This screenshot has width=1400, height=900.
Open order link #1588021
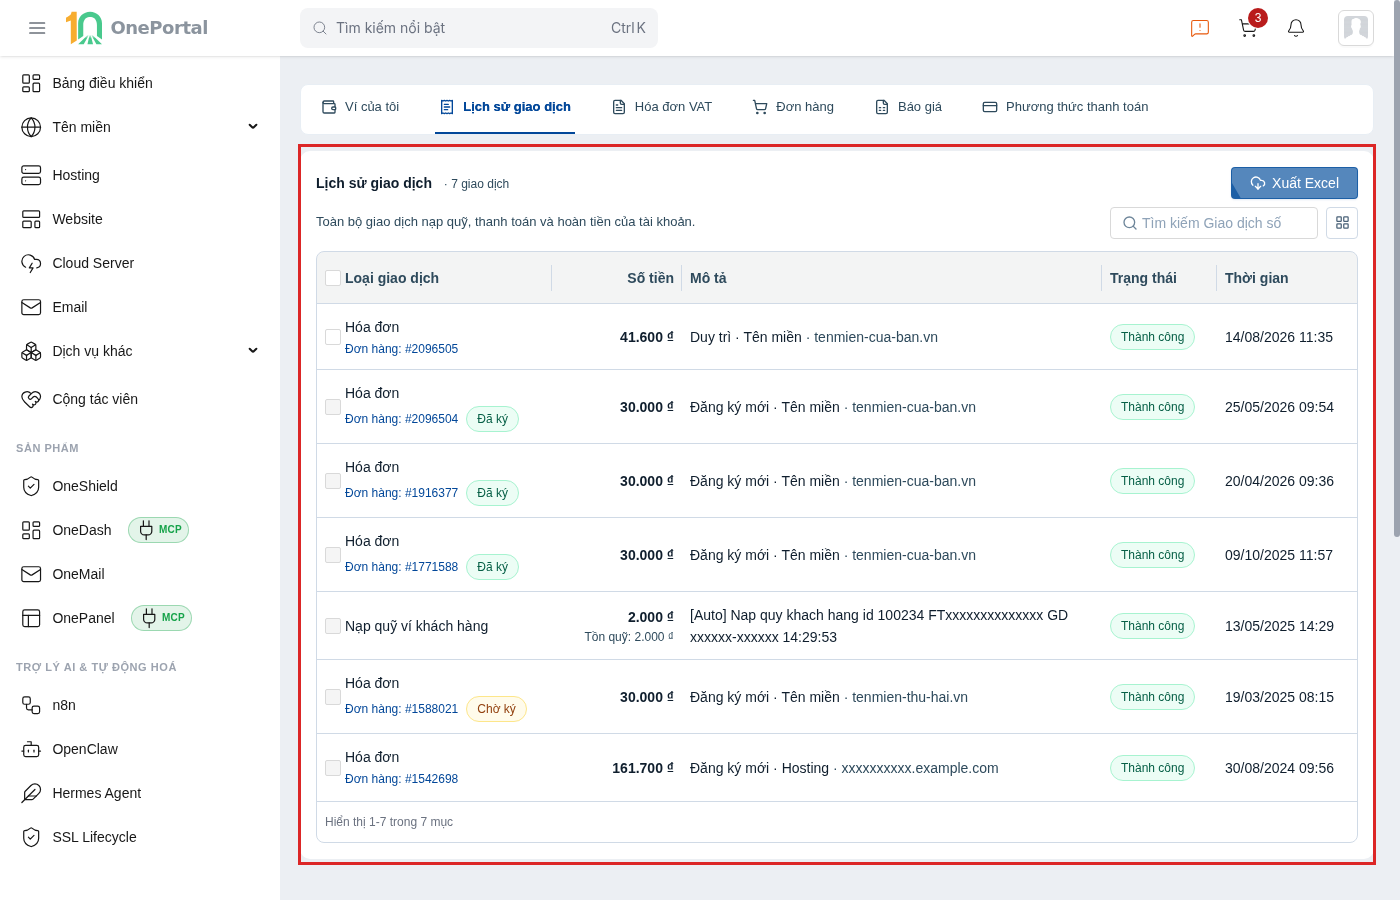[401, 709]
